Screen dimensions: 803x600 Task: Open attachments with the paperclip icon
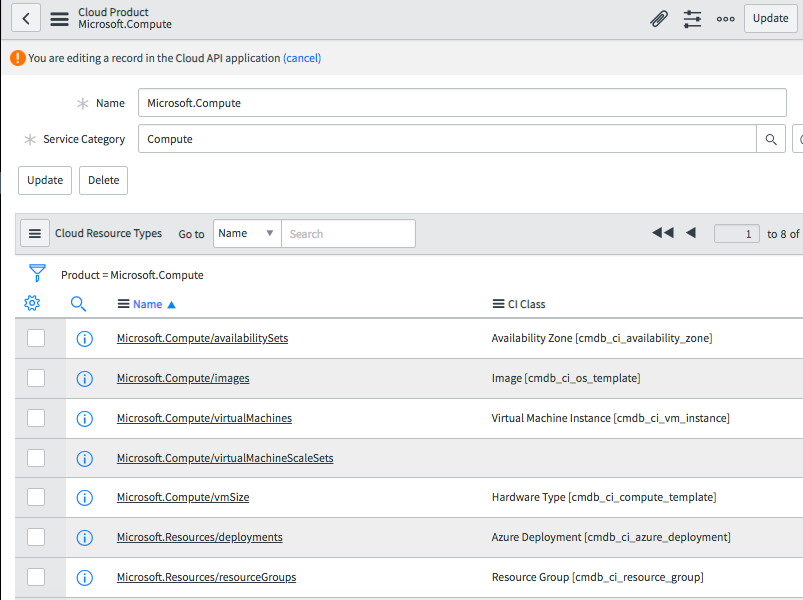(x=659, y=19)
